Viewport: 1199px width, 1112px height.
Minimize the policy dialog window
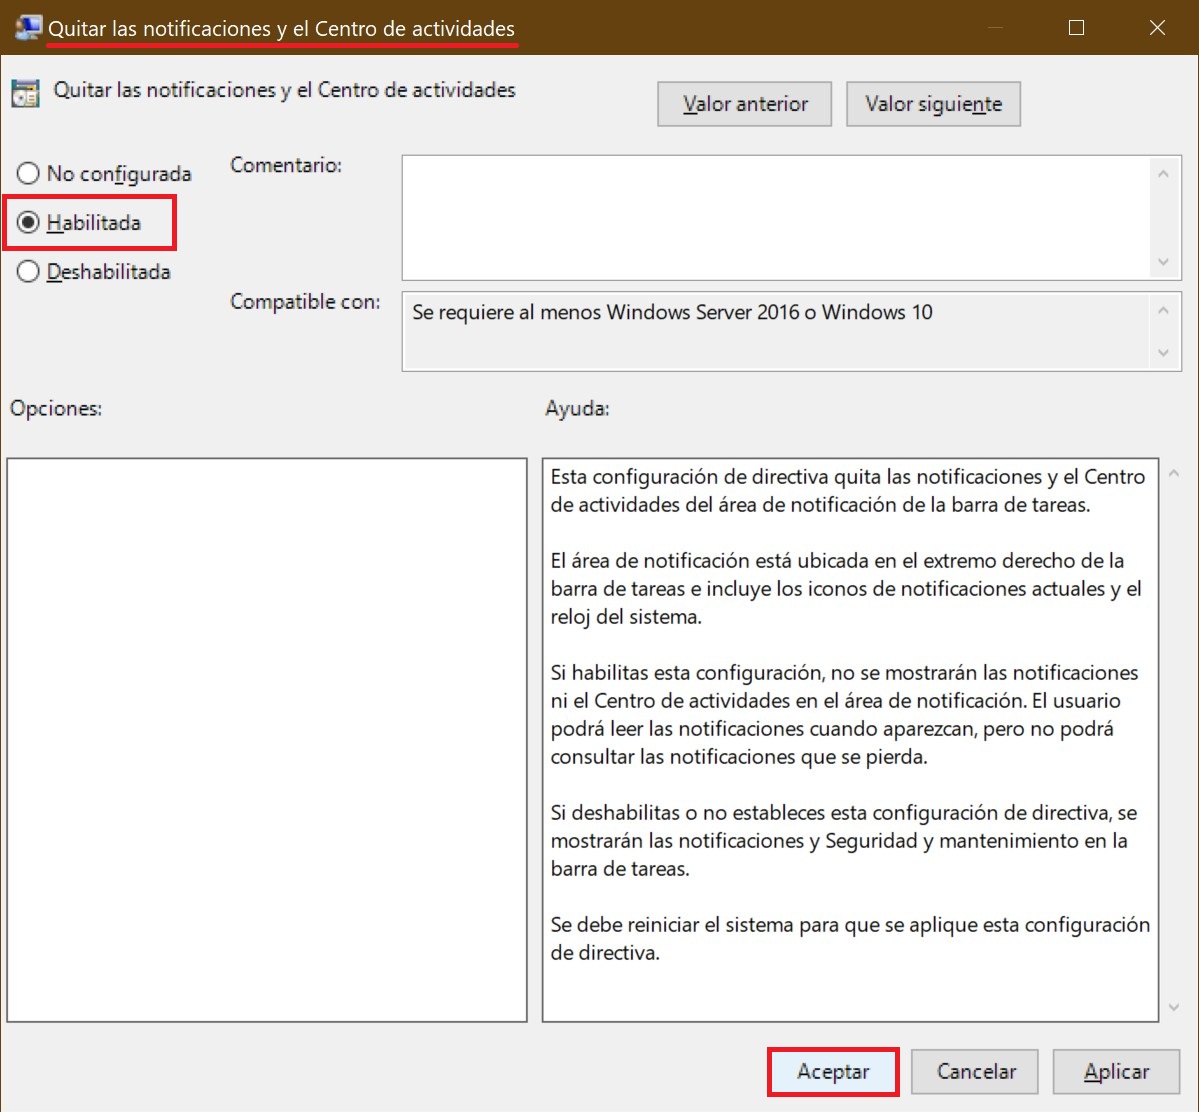(x=995, y=28)
